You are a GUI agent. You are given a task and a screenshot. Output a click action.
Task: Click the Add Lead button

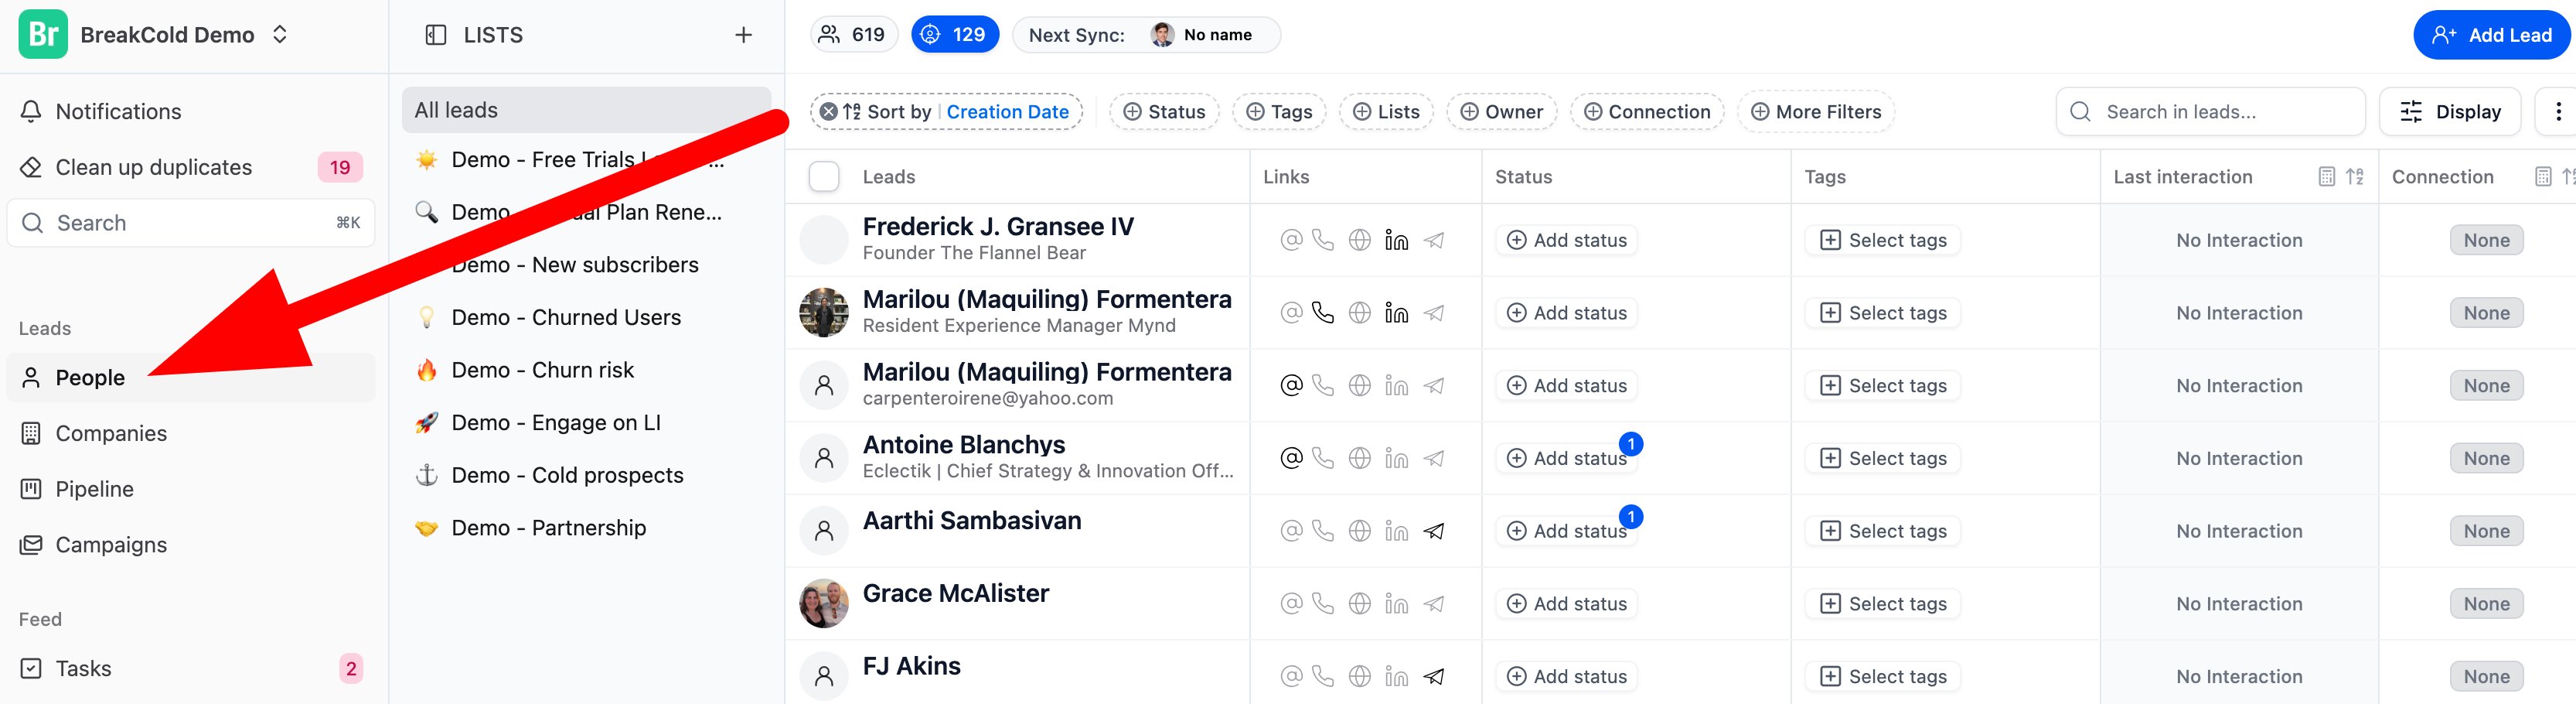click(2491, 35)
